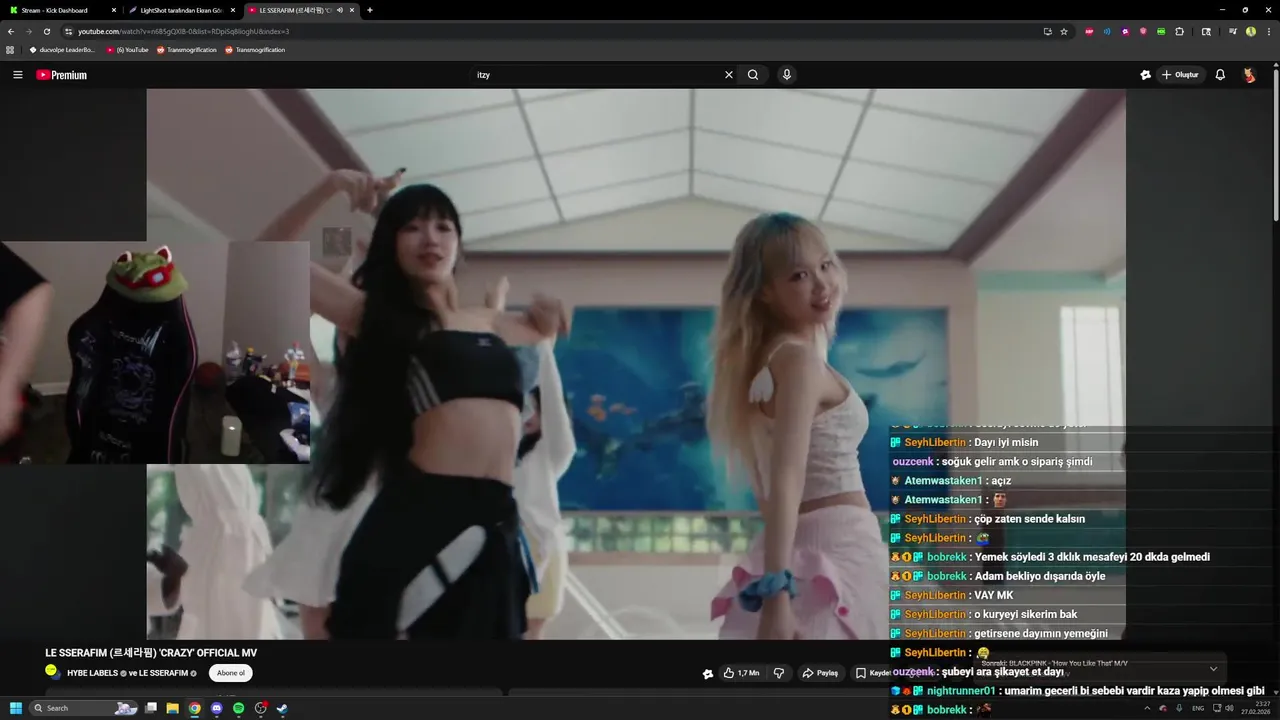The height and width of the screenshot is (720, 1280).
Task: Open Discord from the taskbar
Action: click(217, 708)
